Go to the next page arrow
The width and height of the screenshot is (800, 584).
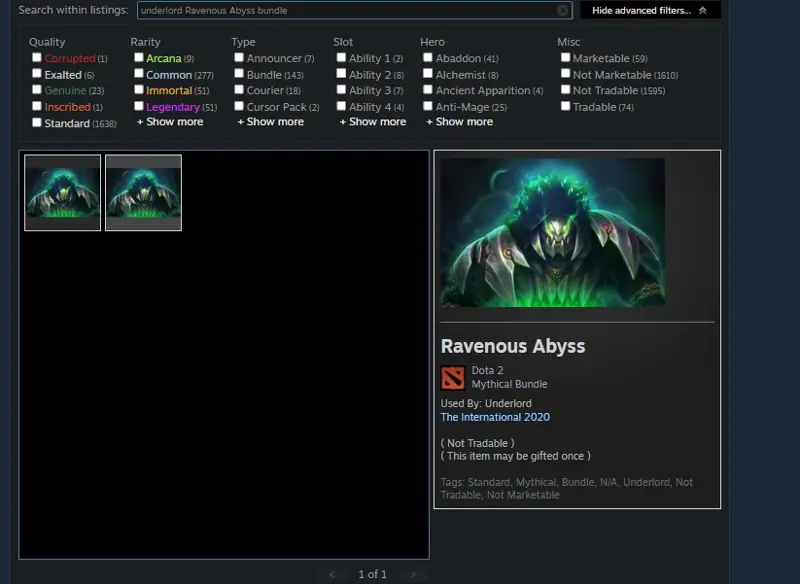tap(413, 574)
